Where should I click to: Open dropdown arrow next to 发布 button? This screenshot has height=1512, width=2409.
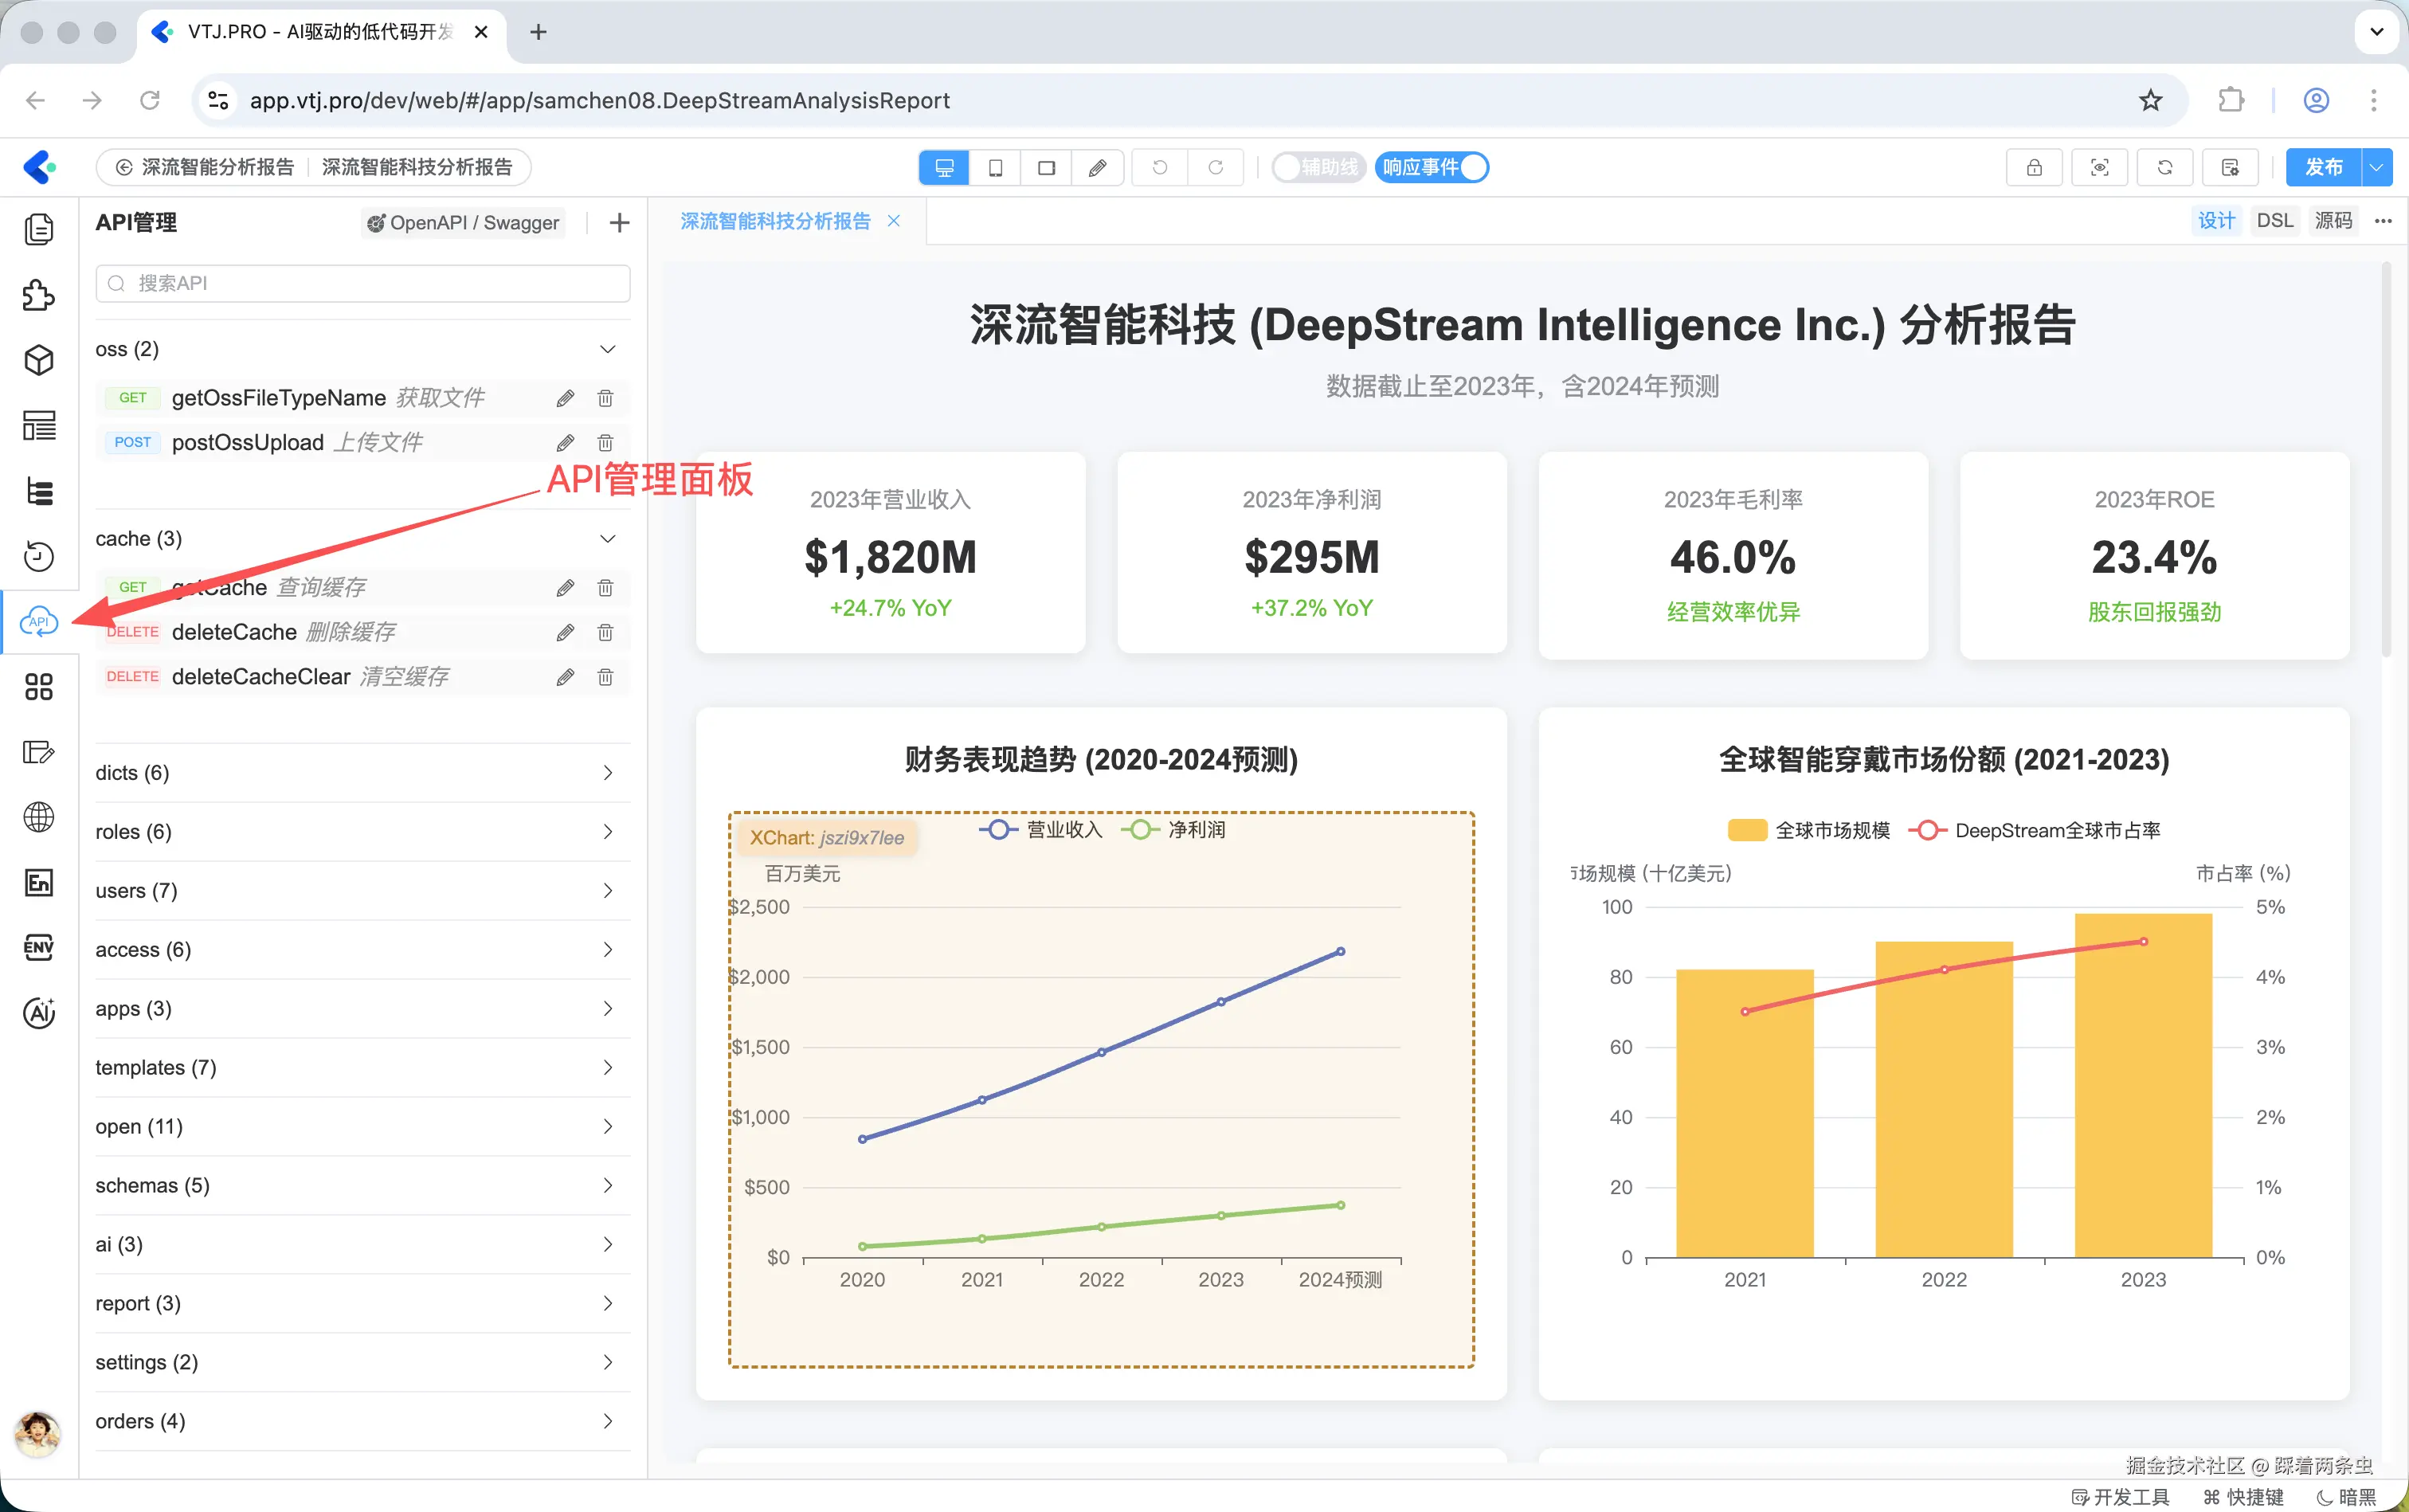[2377, 167]
